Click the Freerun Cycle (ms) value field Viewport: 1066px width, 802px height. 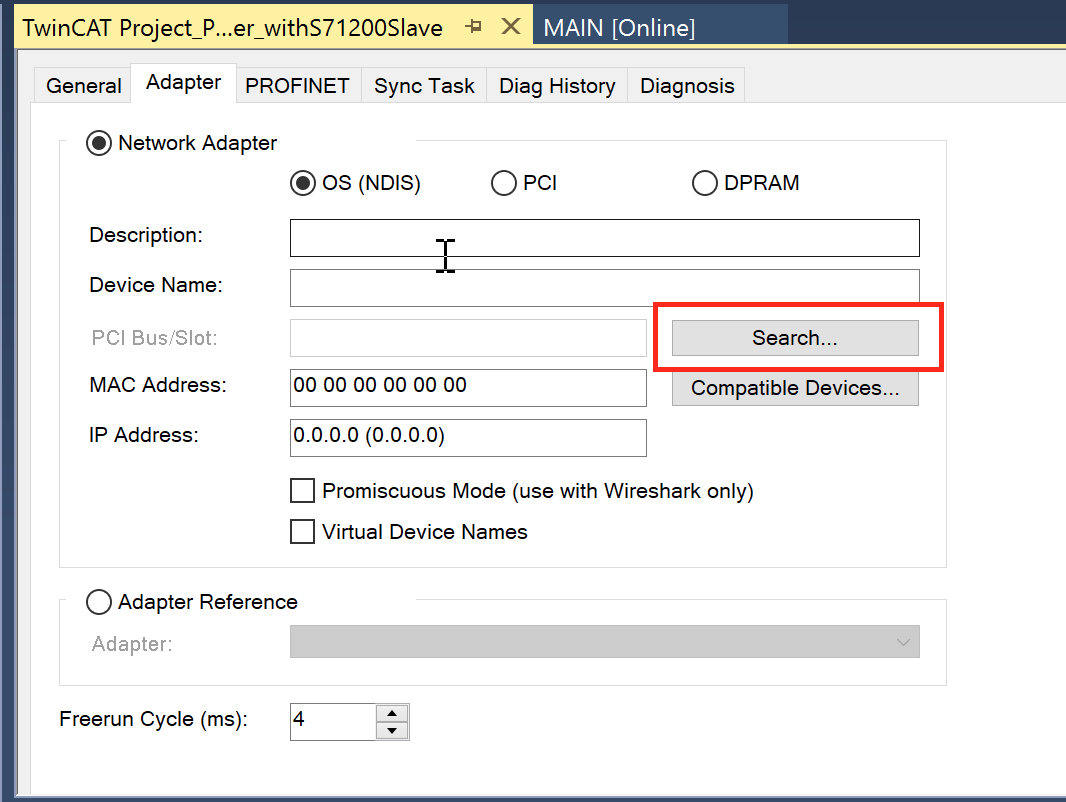coord(333,722)
